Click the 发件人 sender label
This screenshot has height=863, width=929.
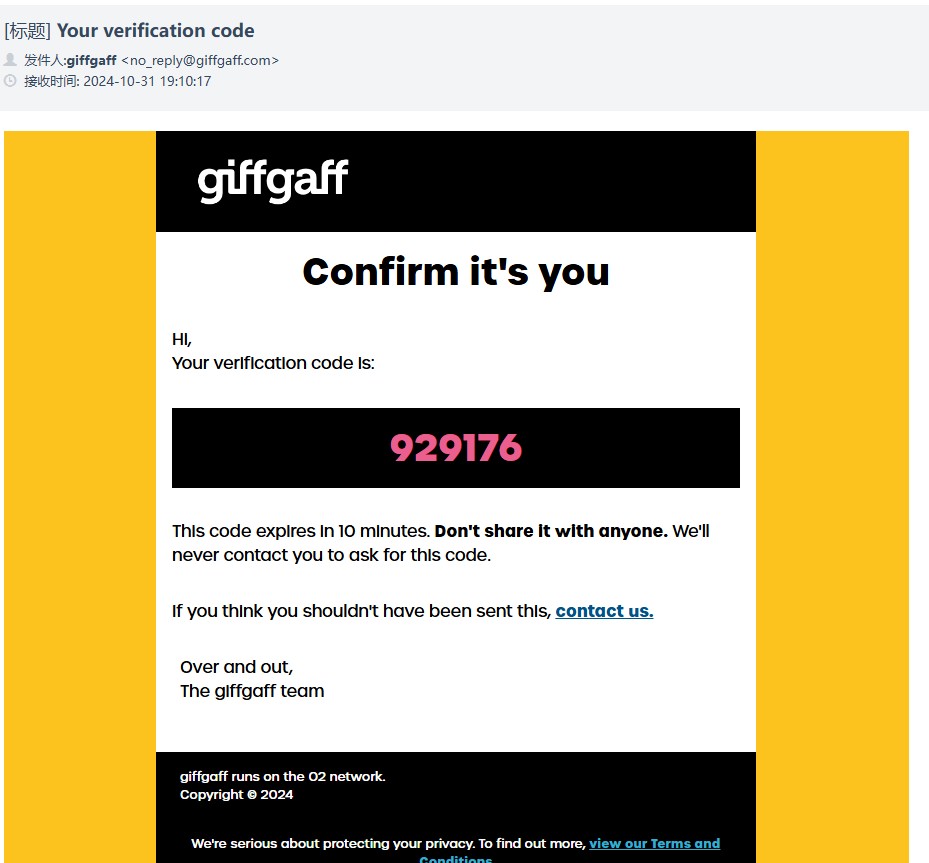coord(44,60)
